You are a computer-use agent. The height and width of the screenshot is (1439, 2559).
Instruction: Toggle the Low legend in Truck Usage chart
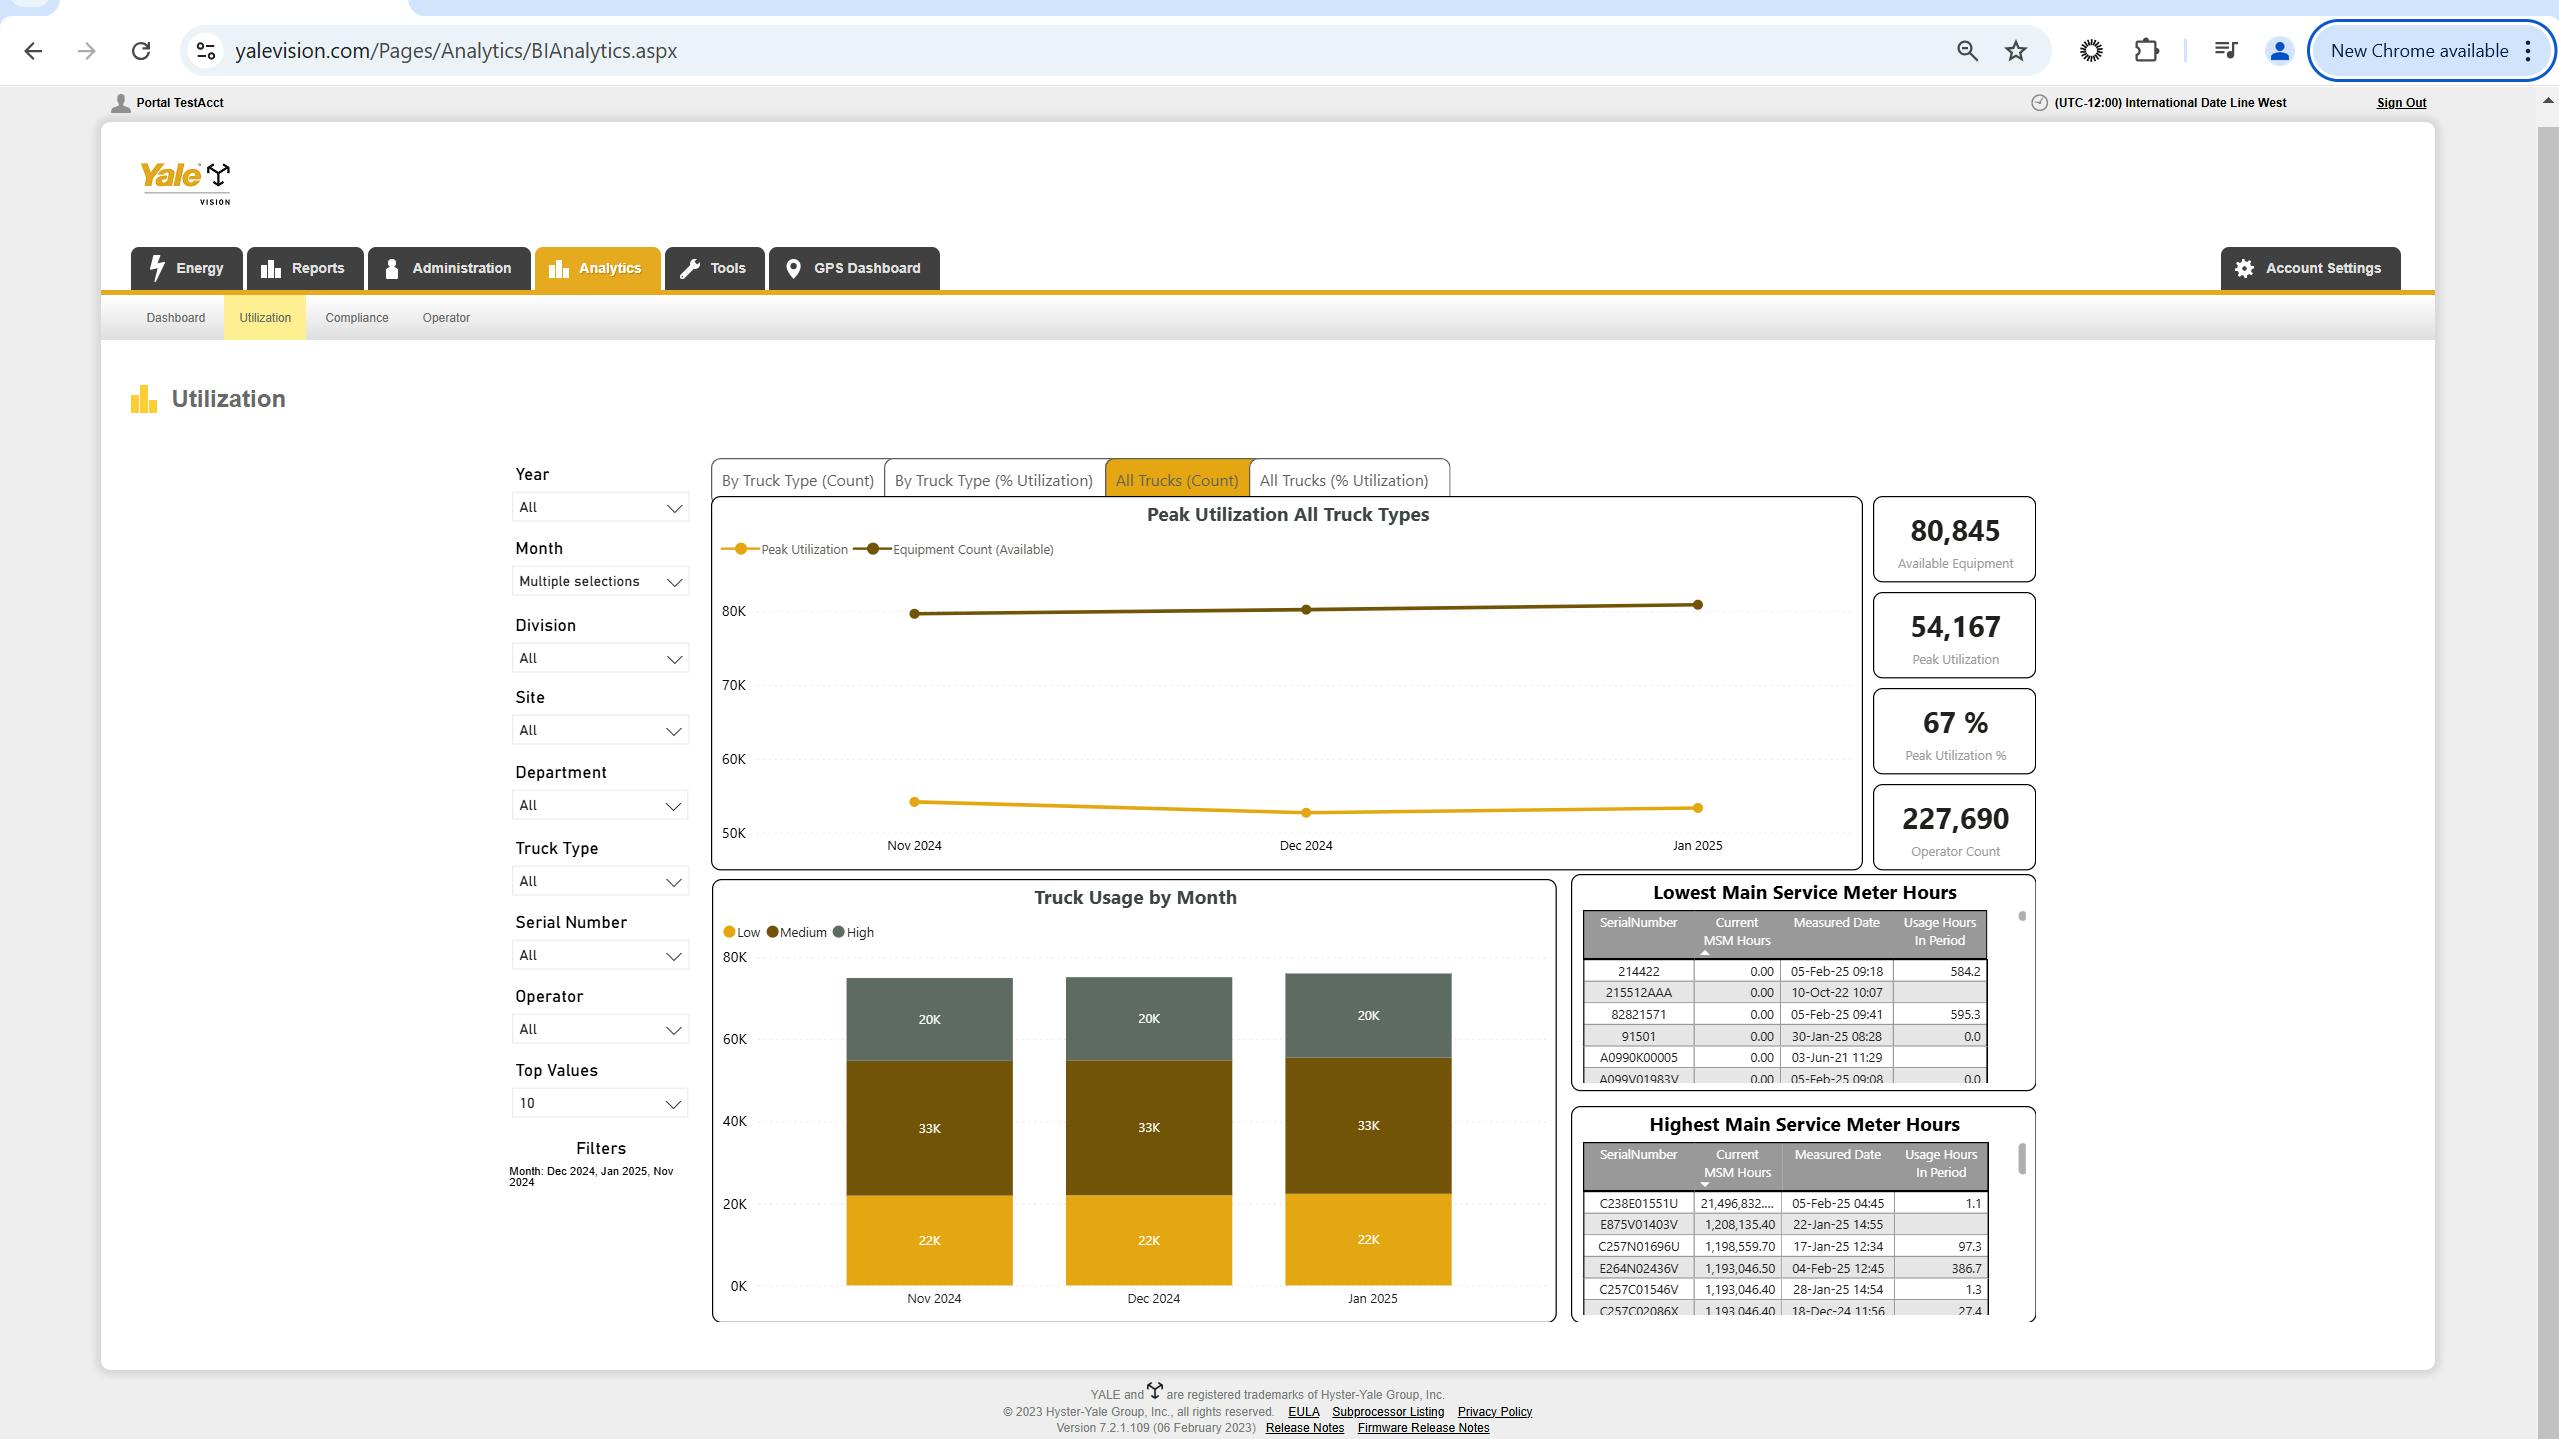741,932
